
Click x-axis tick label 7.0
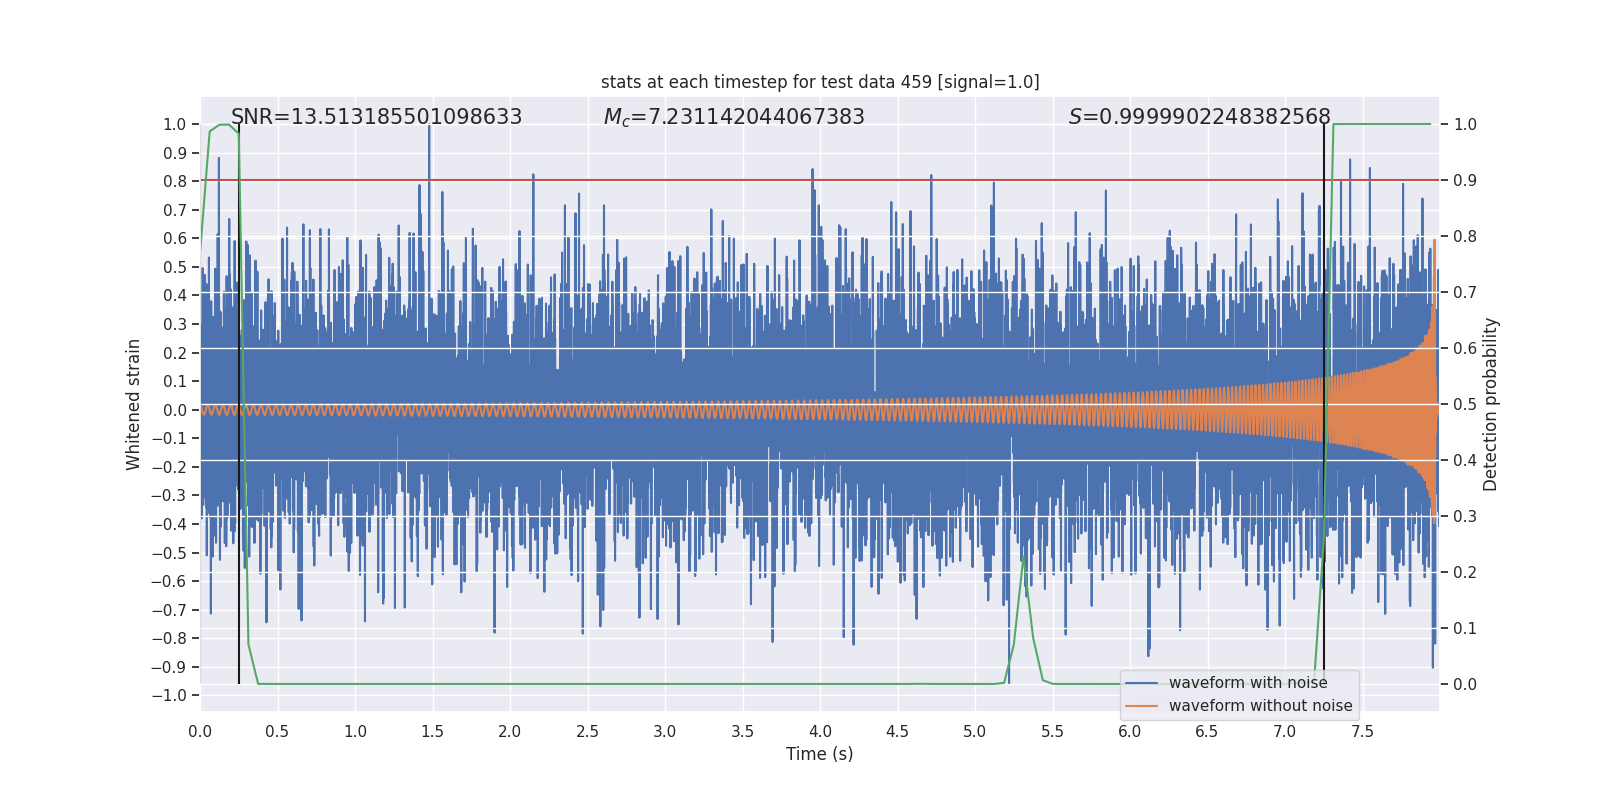[x=1285, y=731]
